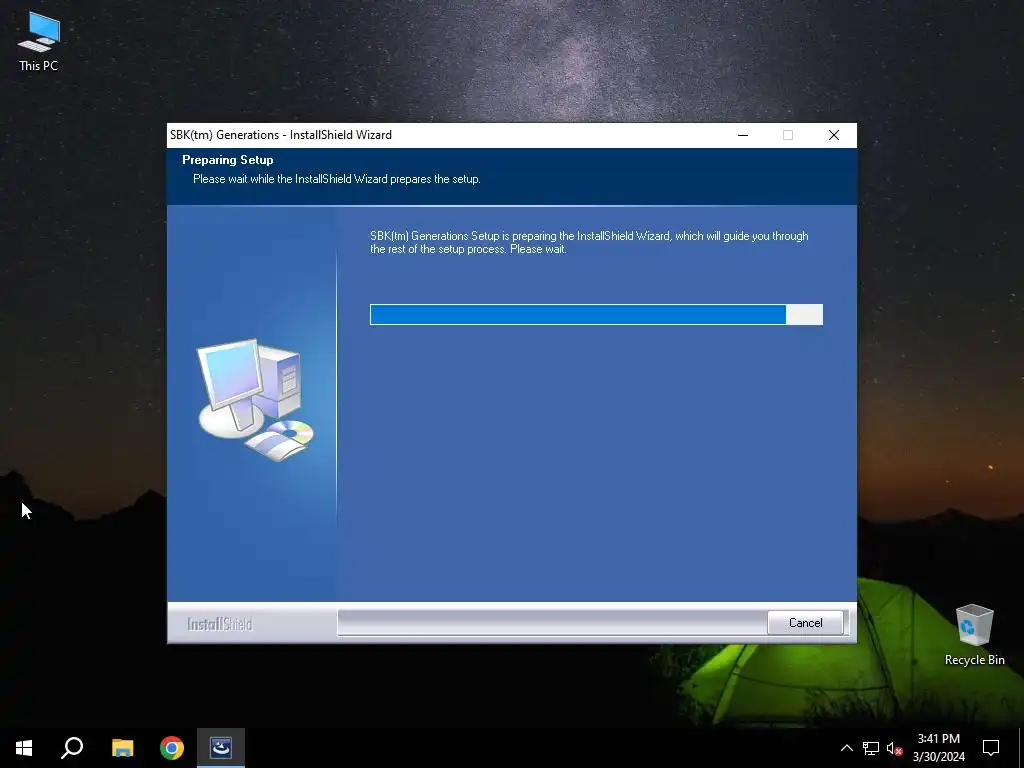Open taskbar search magnifier
The image size is (1024, 768).
[72, 748]
